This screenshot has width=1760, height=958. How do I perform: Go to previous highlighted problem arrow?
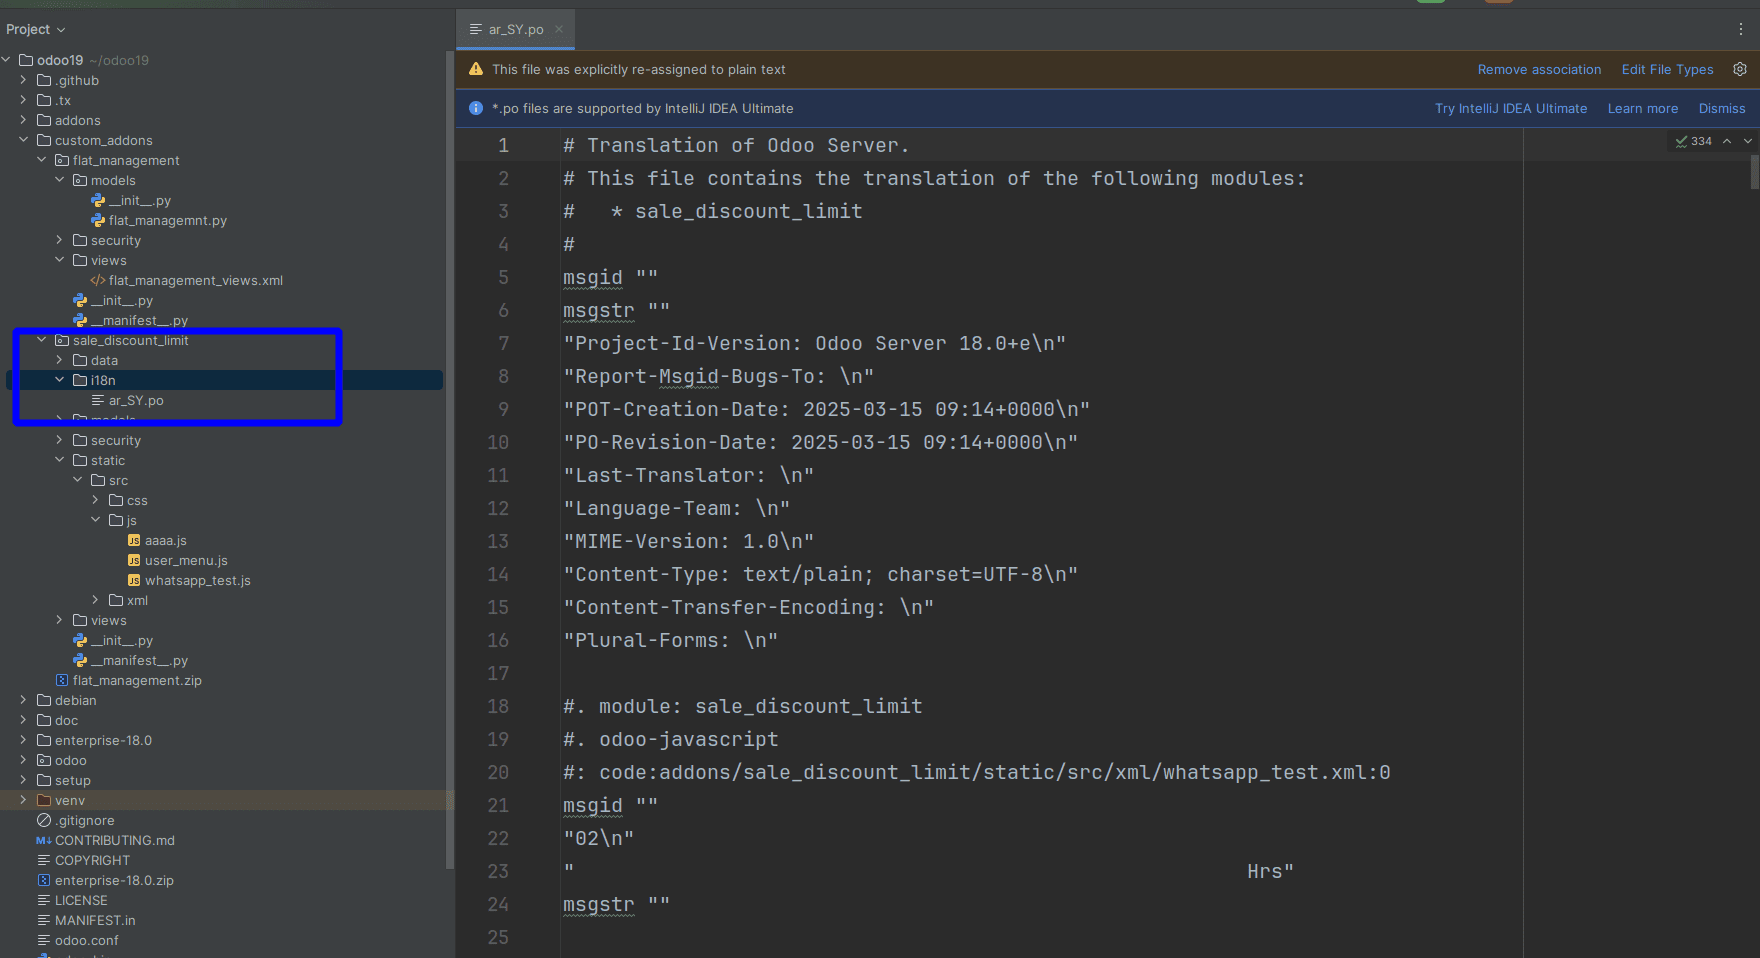point(1727,141)
